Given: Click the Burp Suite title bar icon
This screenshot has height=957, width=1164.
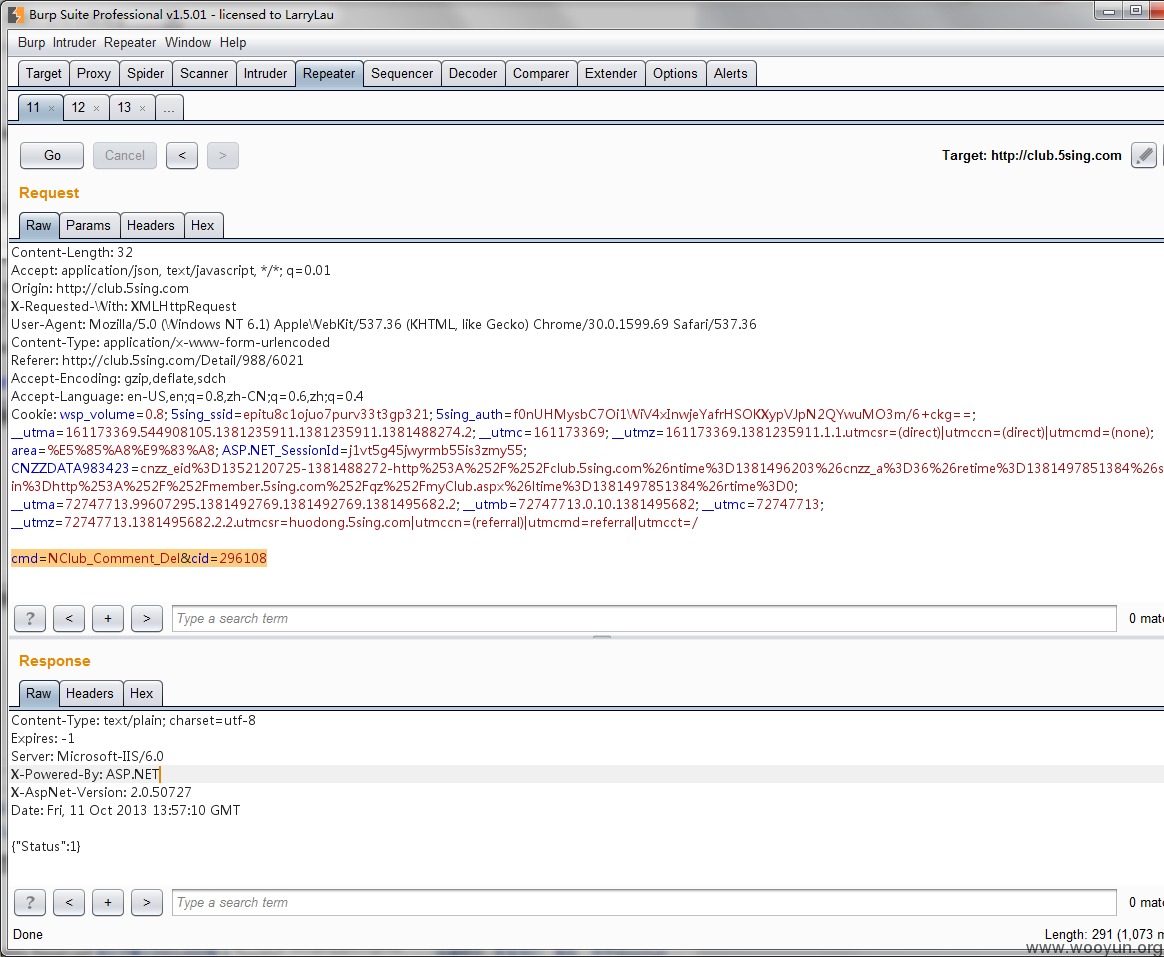Looking at the screenshot, I should [15, 14].
